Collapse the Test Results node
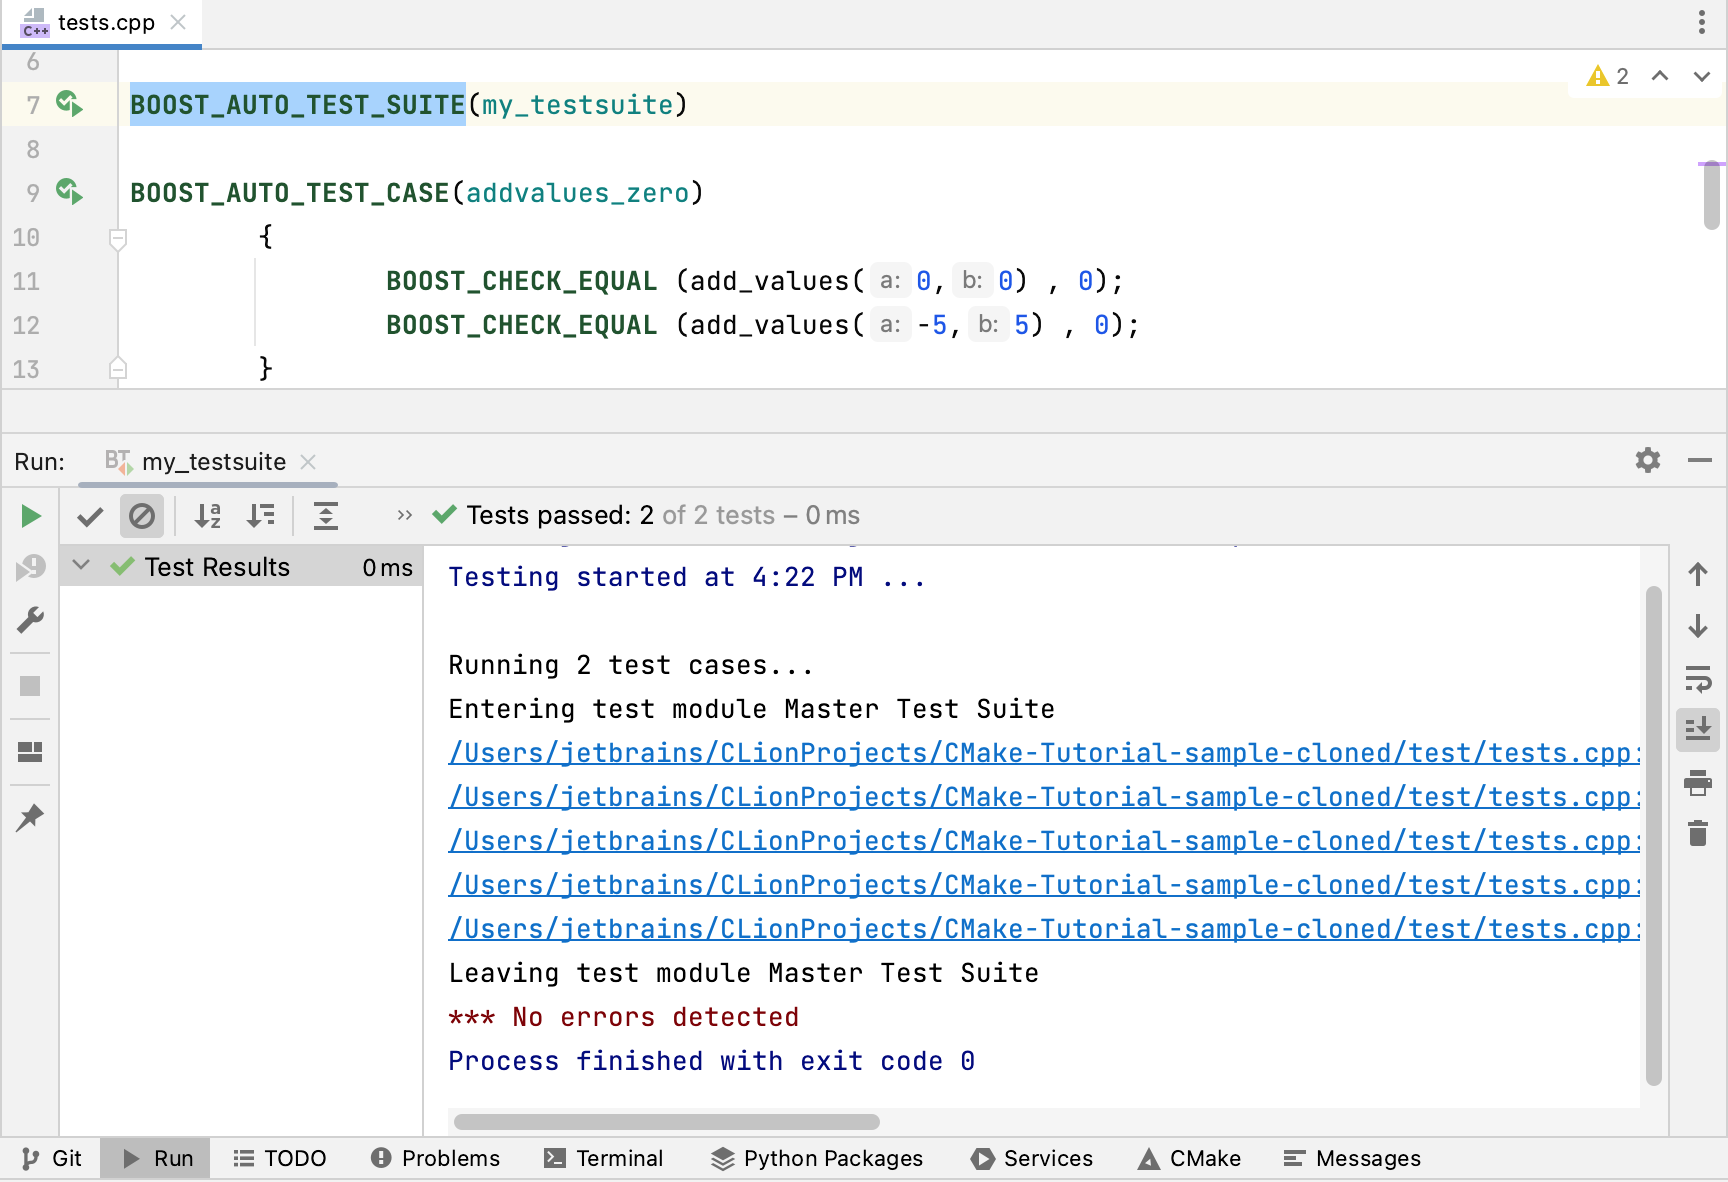The height and width of the screenshot is (1182, 1728). click(x=81, y=566)
